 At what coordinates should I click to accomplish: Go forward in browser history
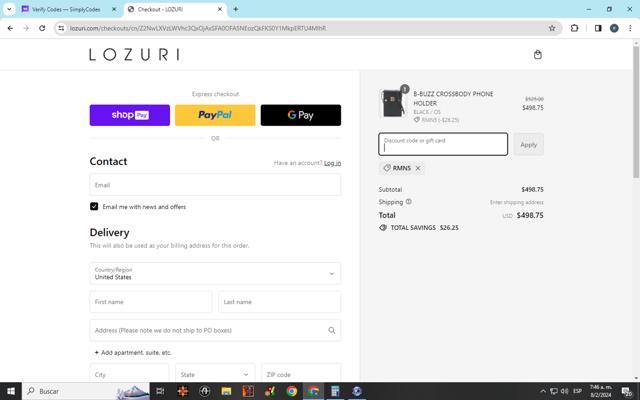click(26, 28)
